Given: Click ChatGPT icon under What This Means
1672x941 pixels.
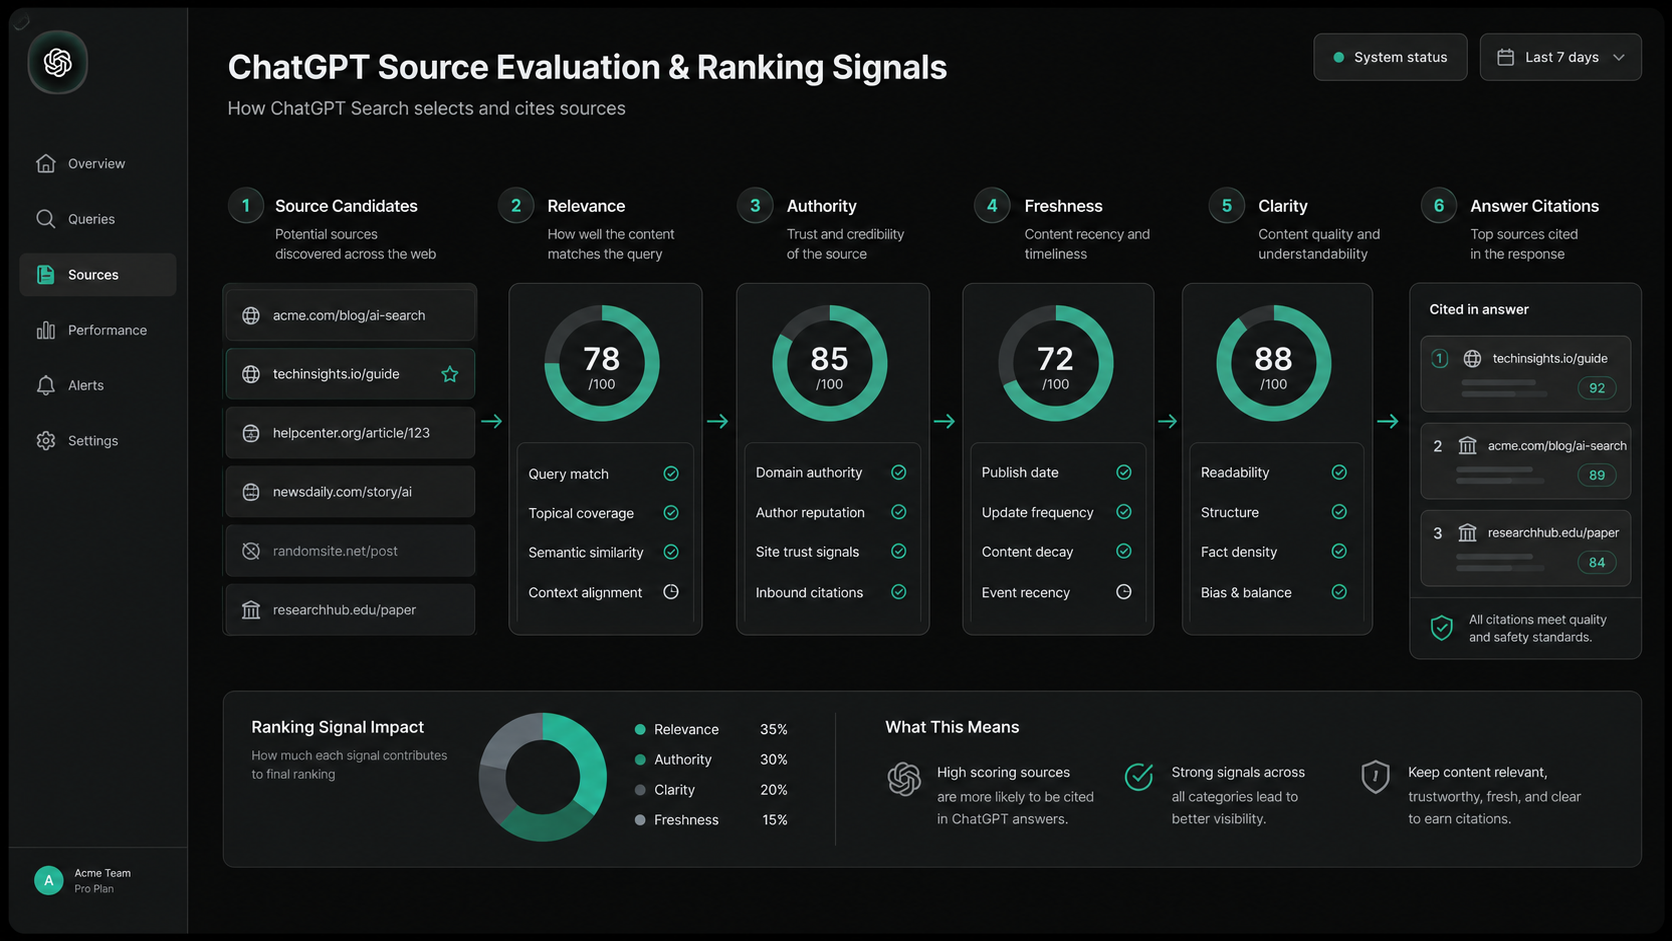Looking at the screenshot, I should pyautogui.click(x=904, y=779).
